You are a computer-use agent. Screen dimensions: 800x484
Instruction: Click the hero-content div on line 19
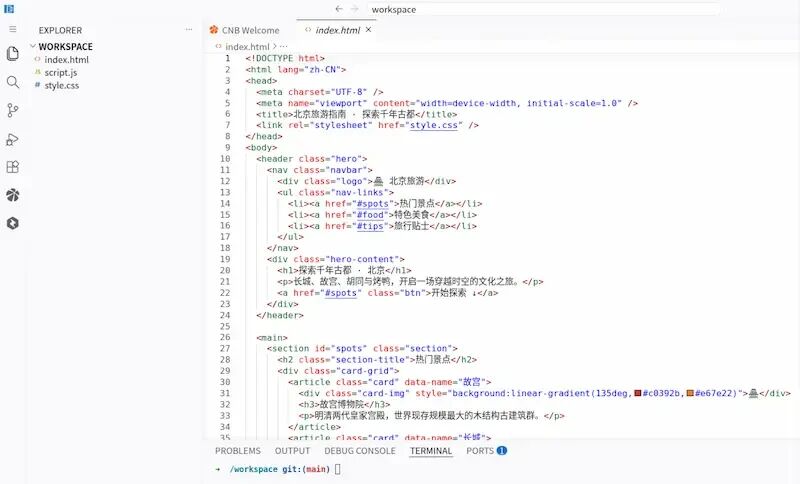click(335, 259)
